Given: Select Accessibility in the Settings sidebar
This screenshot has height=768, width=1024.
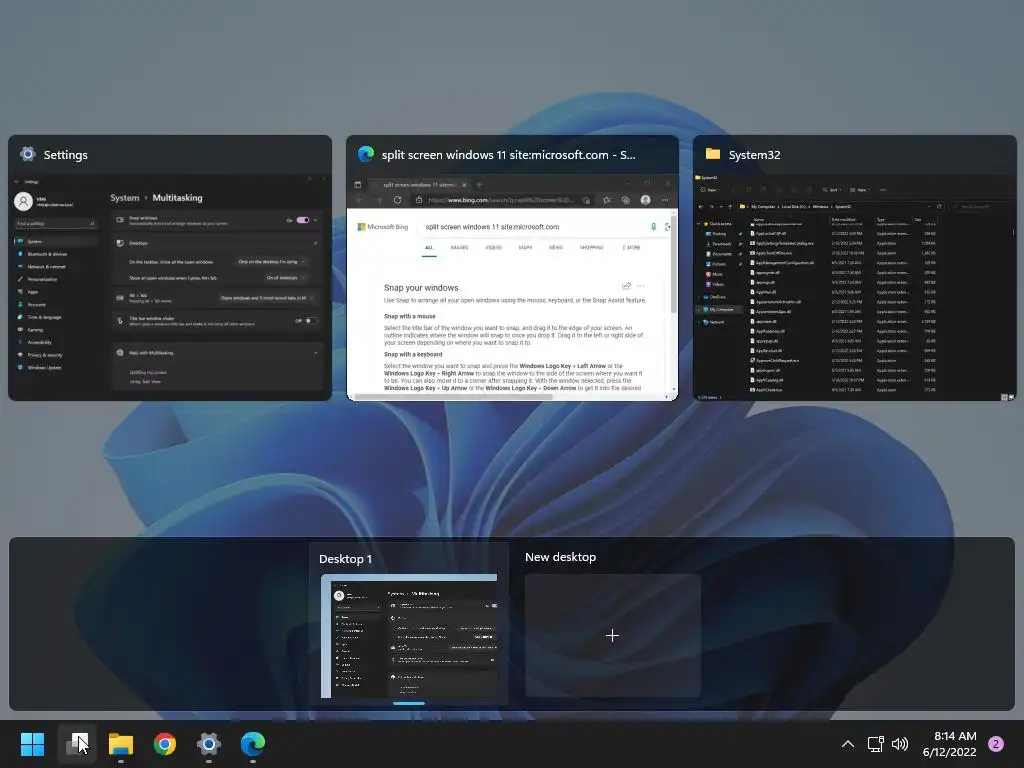Looking at the screenshot, I should click(56, 342).
